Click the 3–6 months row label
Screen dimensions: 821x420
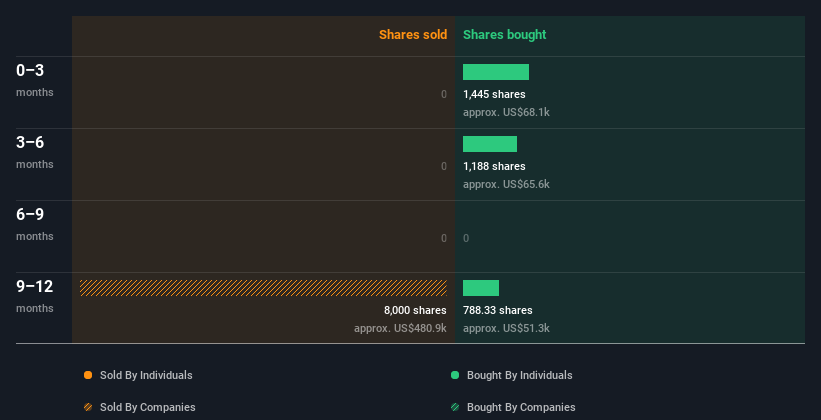35,152
